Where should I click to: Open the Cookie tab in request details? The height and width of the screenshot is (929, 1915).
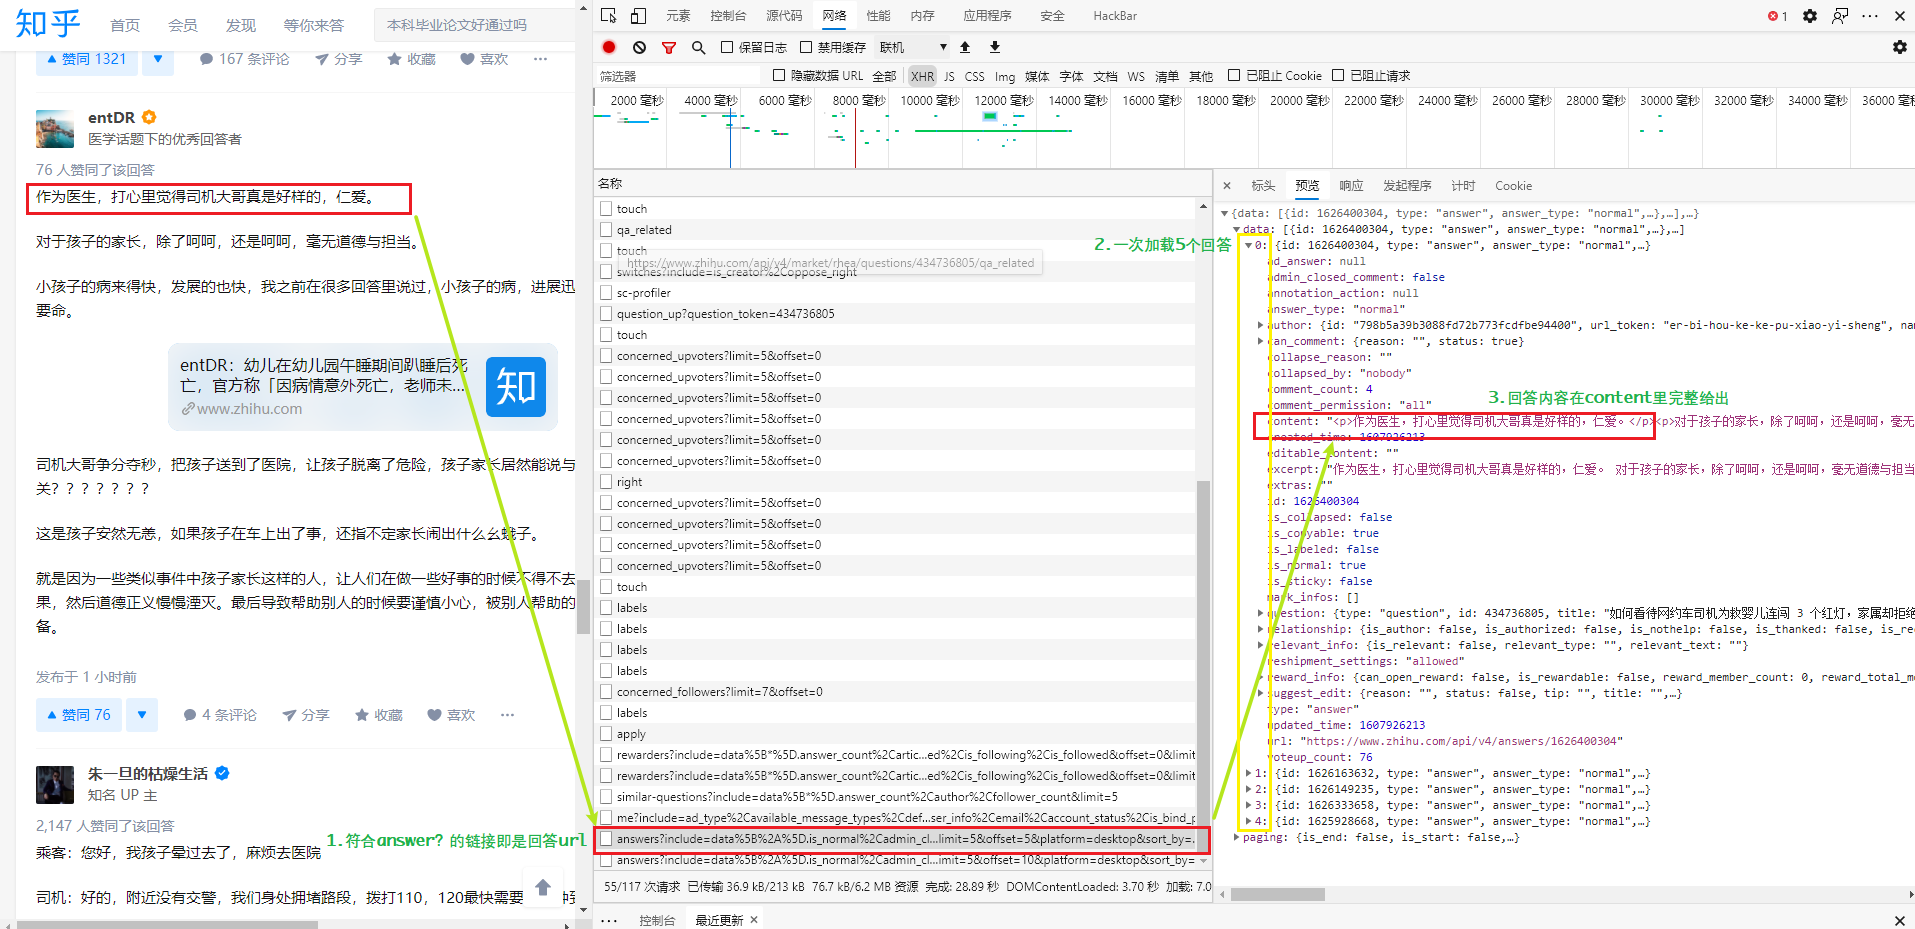[1513, 186]
